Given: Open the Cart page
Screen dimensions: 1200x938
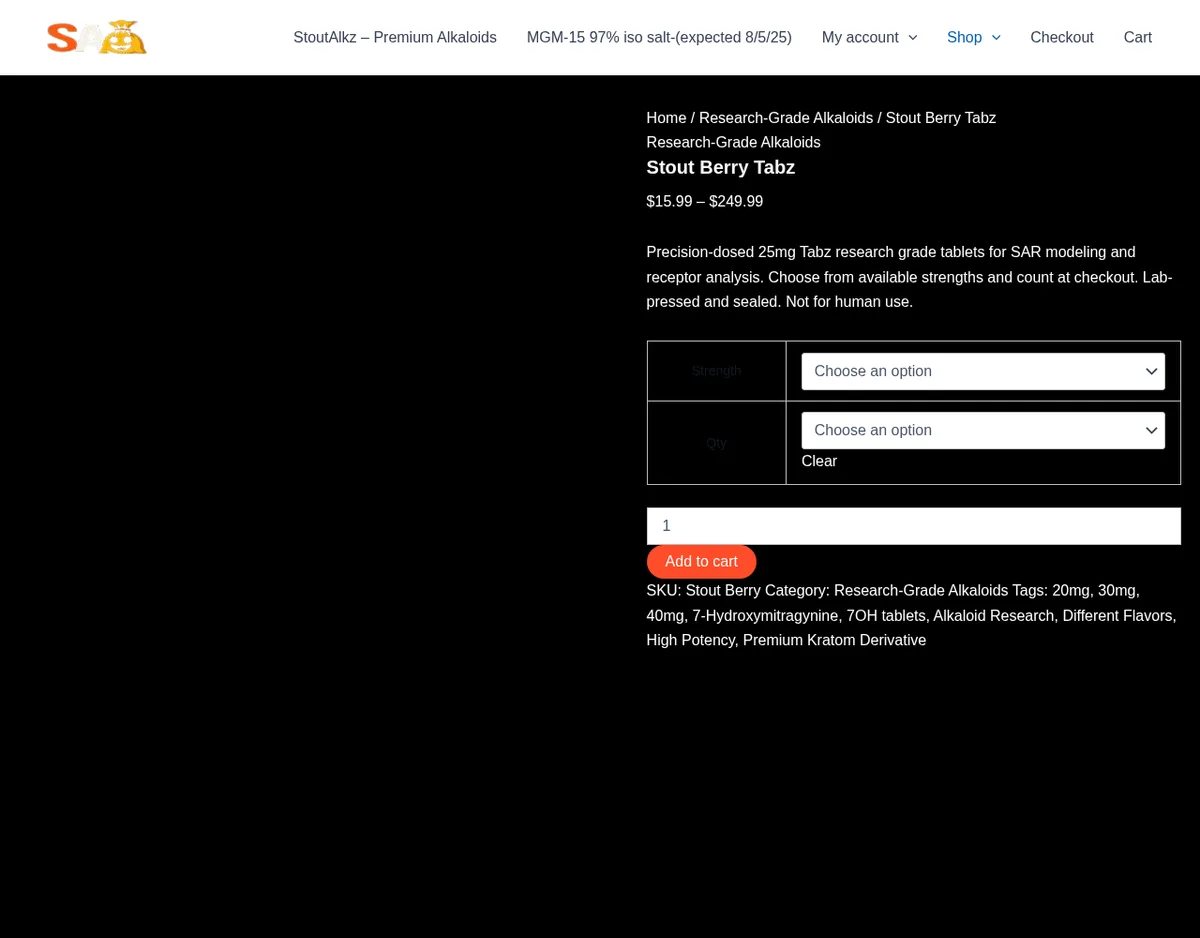Looking at the screenshot, I should (1138, 37).
